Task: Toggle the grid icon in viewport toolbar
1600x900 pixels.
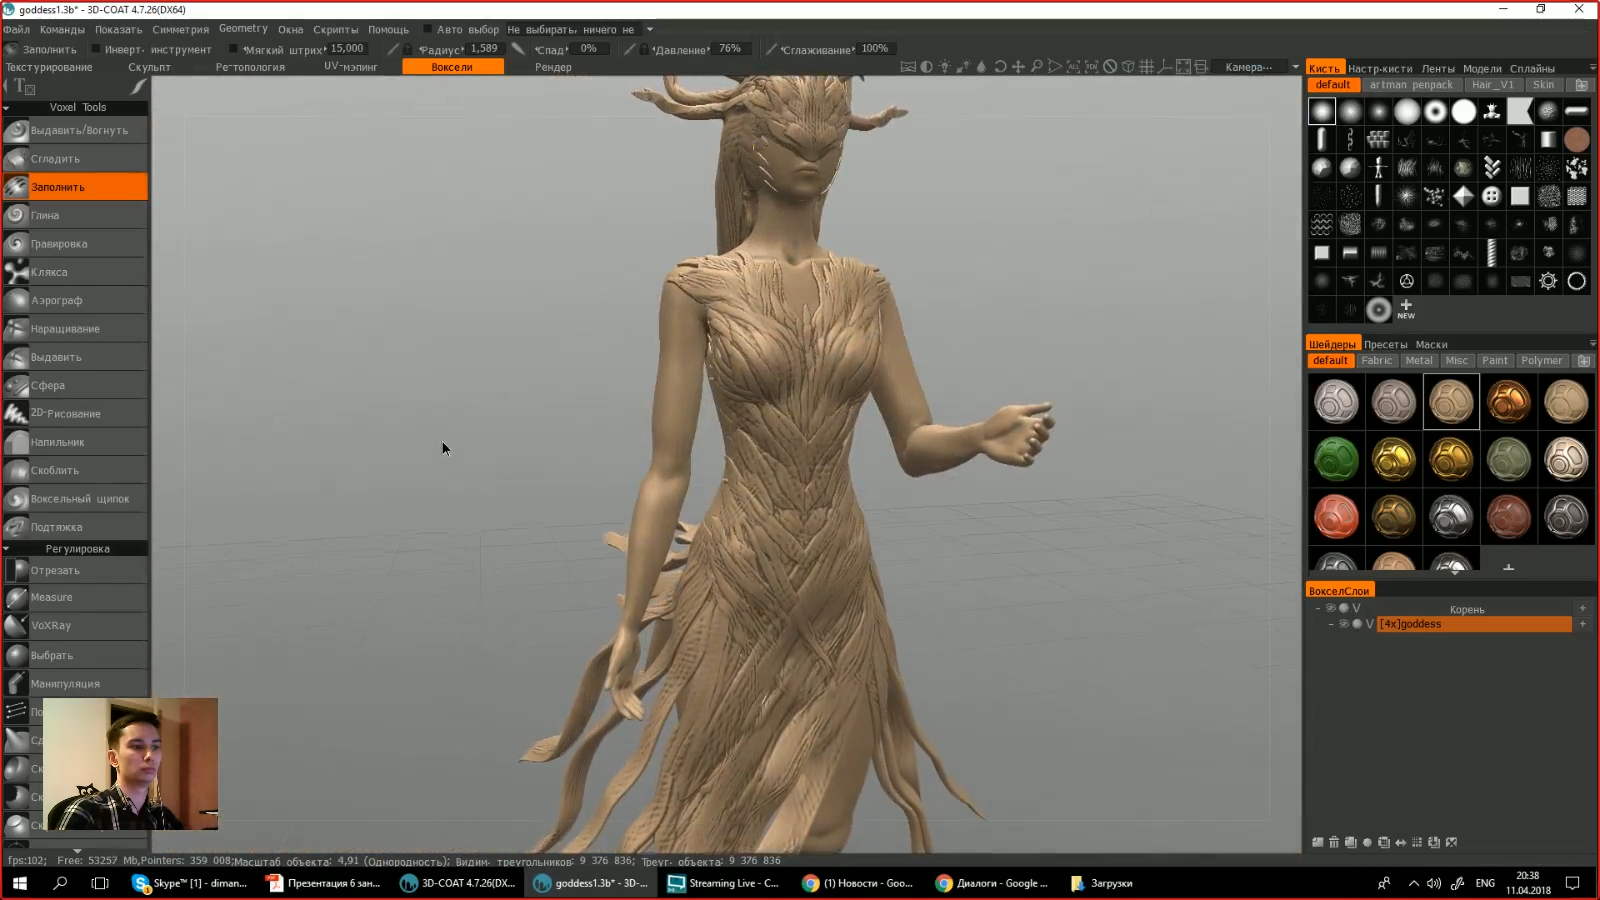Action: pyautogui.click(x=1147, y=67)
